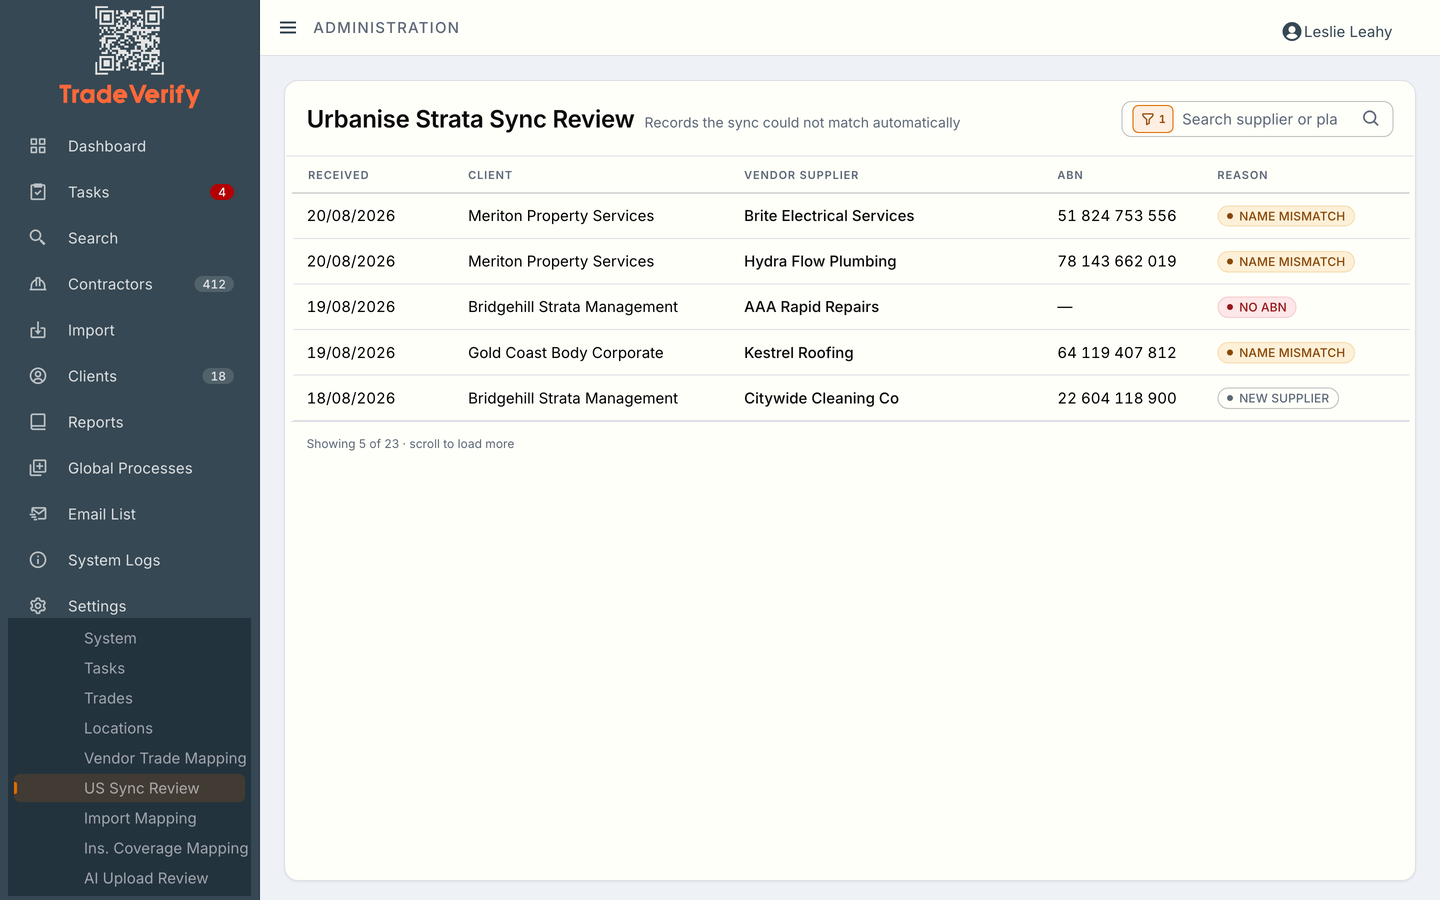1440x900 pixels.
Task: Click the Tasks badge showing 4
Action: pos(222,192)
